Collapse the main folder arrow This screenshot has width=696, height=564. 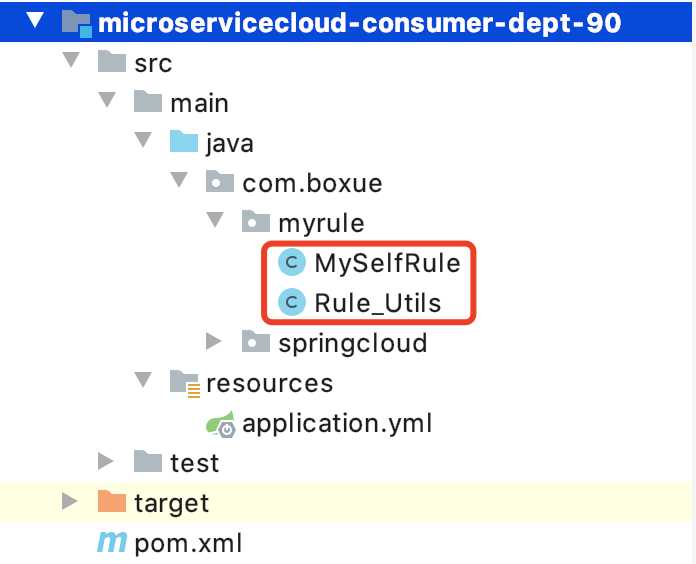point(107,99)
